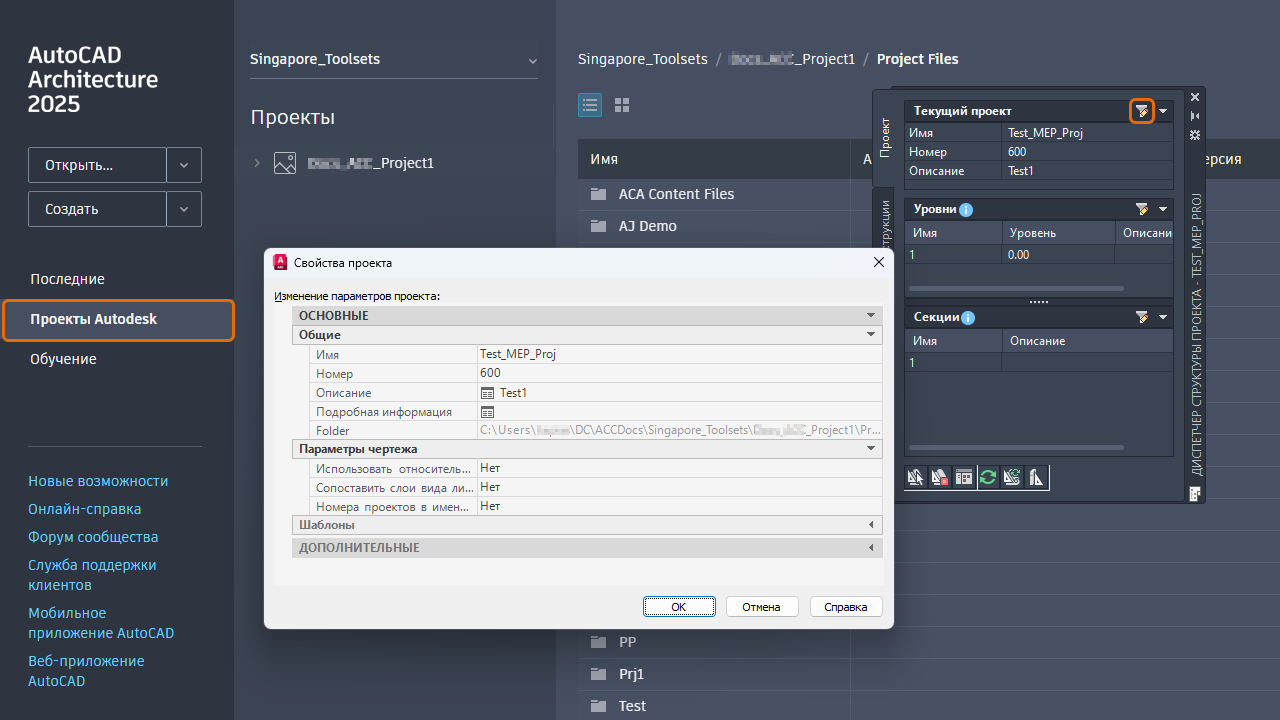The image size is (1280, 720).
Task: Open the Мобильное приложение AutoCAD link
Action: coord(101,623)
